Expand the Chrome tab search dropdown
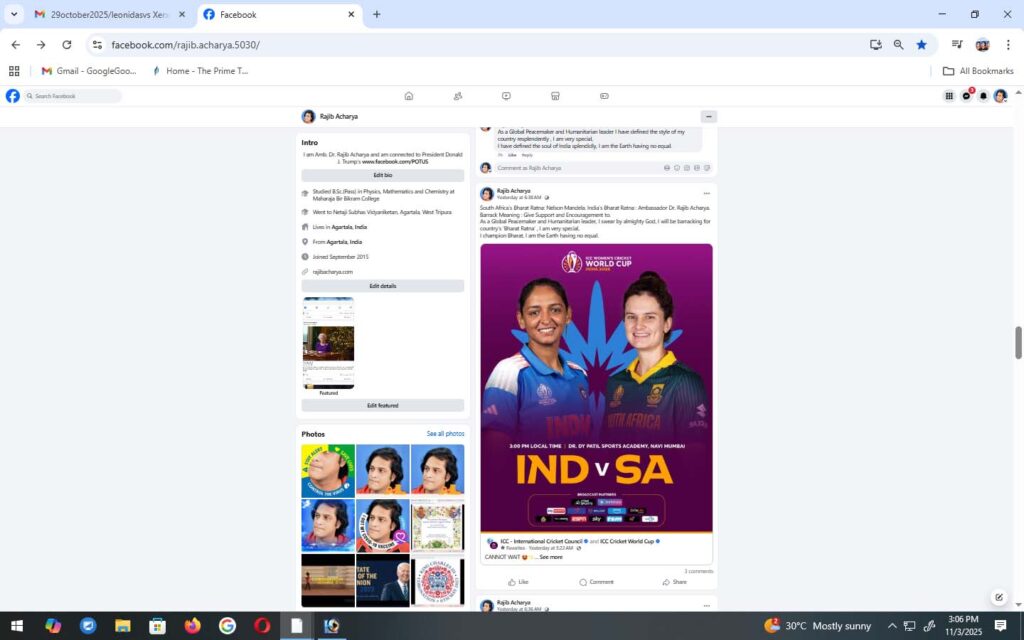Image resolution: width=1024 pixels, height=640 pixels. coord(14,14)
